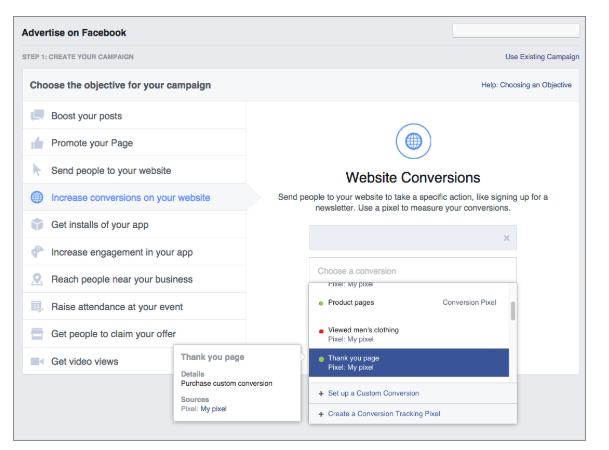Click the plus icon beside Set up a Custom Conversion
The image size is (609, 450).
[321, 394]
